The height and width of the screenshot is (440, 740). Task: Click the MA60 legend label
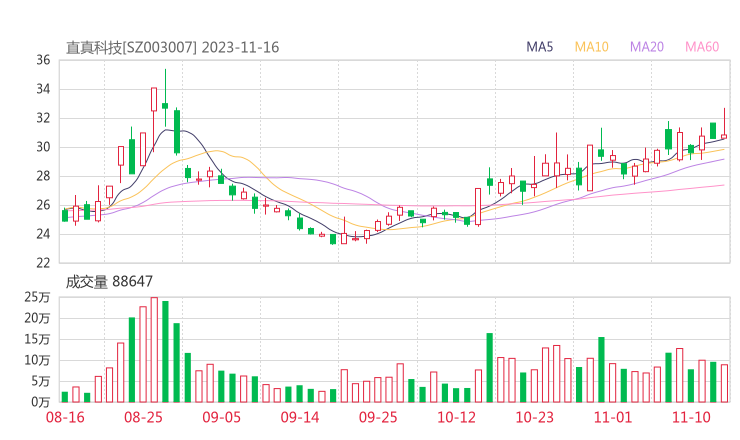click(x=702, y=47)
